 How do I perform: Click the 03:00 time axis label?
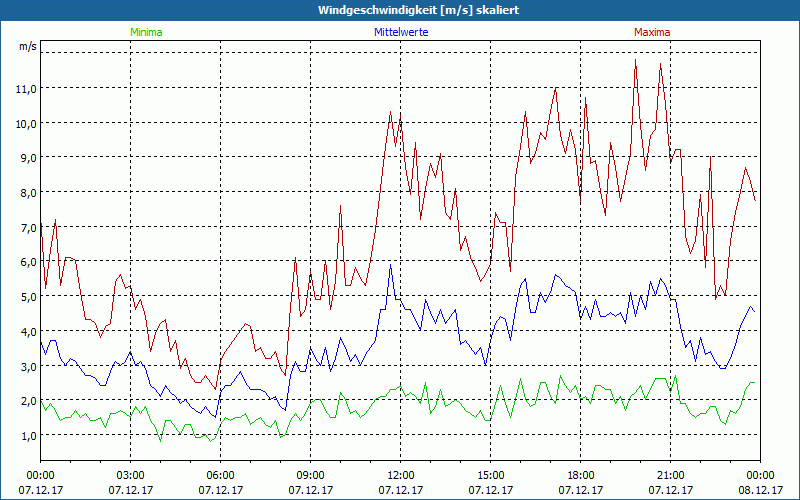pos(131,476)
